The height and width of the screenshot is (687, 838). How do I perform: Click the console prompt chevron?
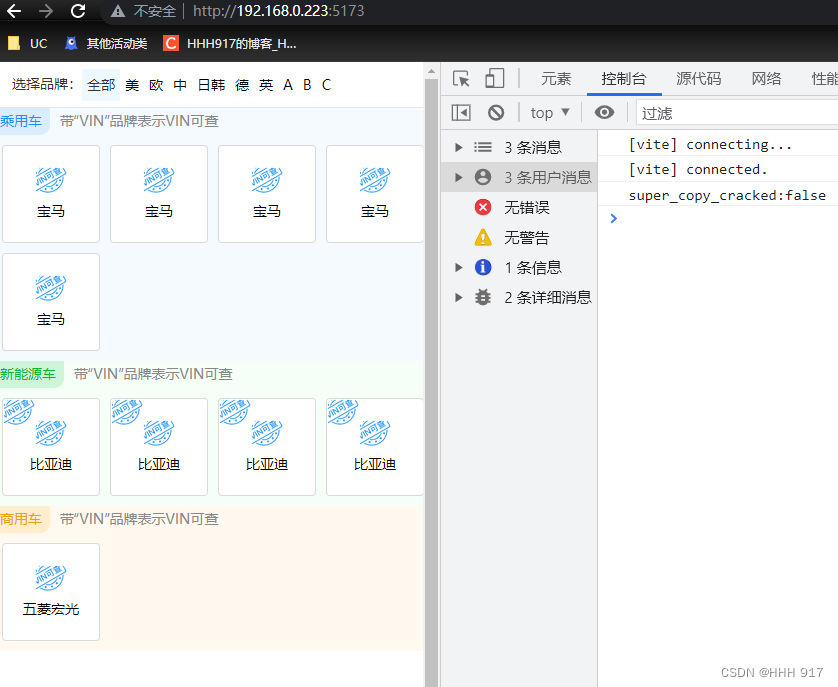point(614,218)
